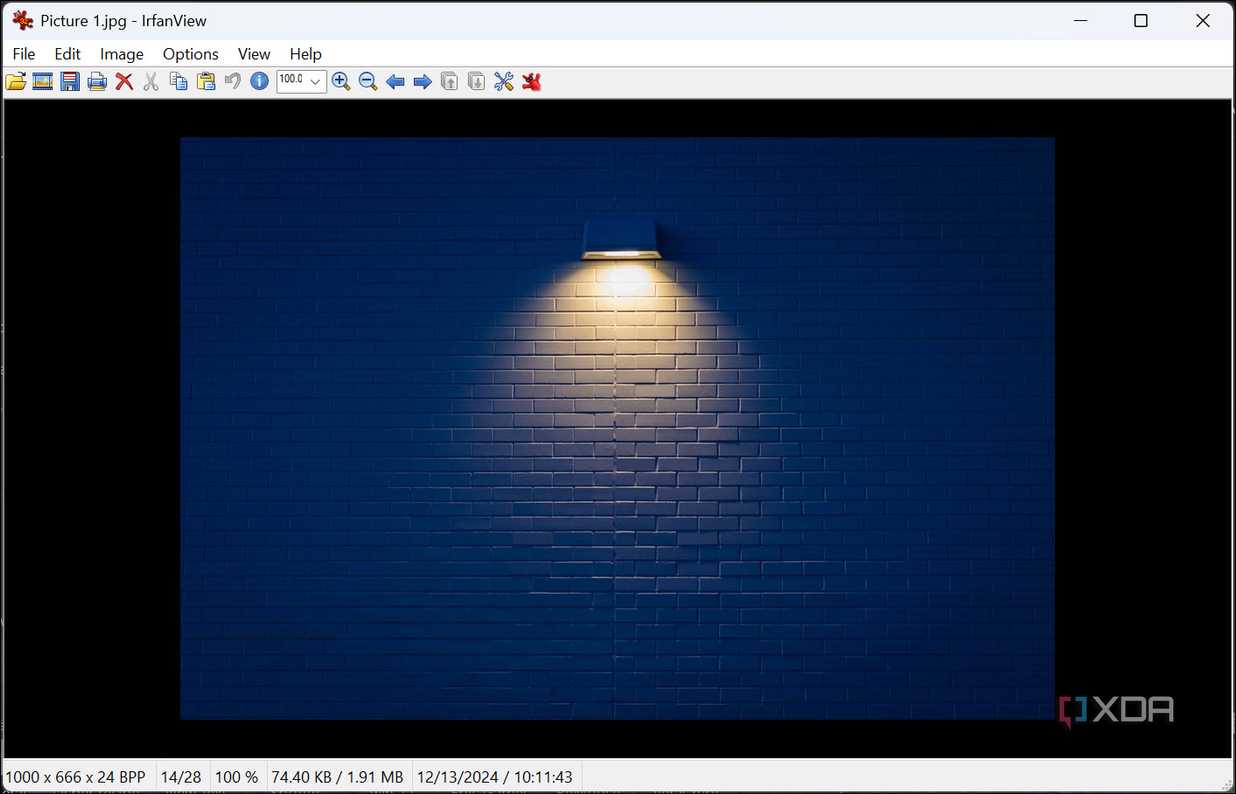The image size is (1236, 794).
Task: Save the image with the floppy icon
Action: (x=70, y=82)
